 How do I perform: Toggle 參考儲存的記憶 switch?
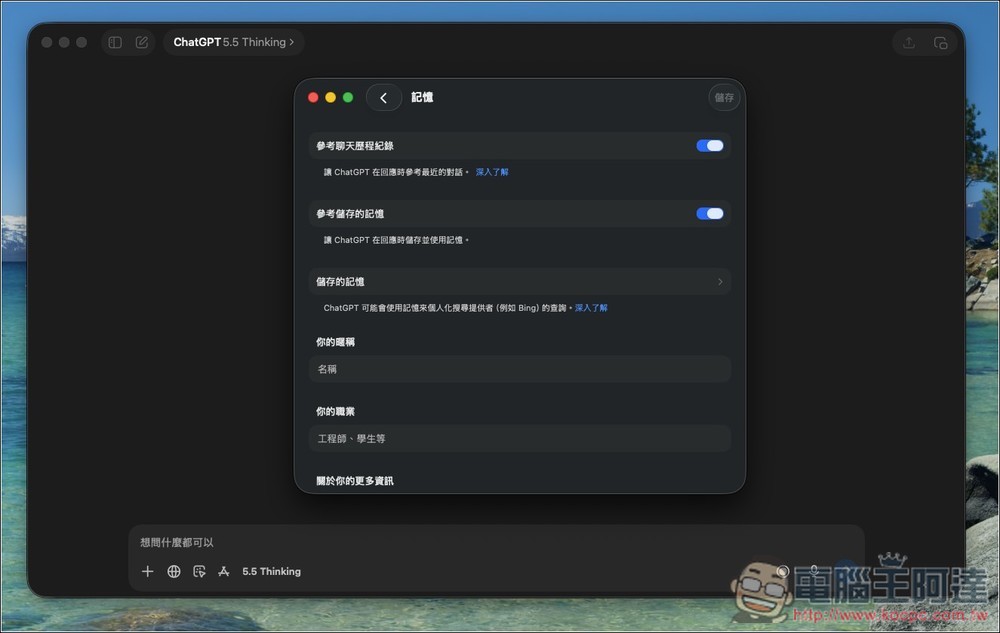710,214
